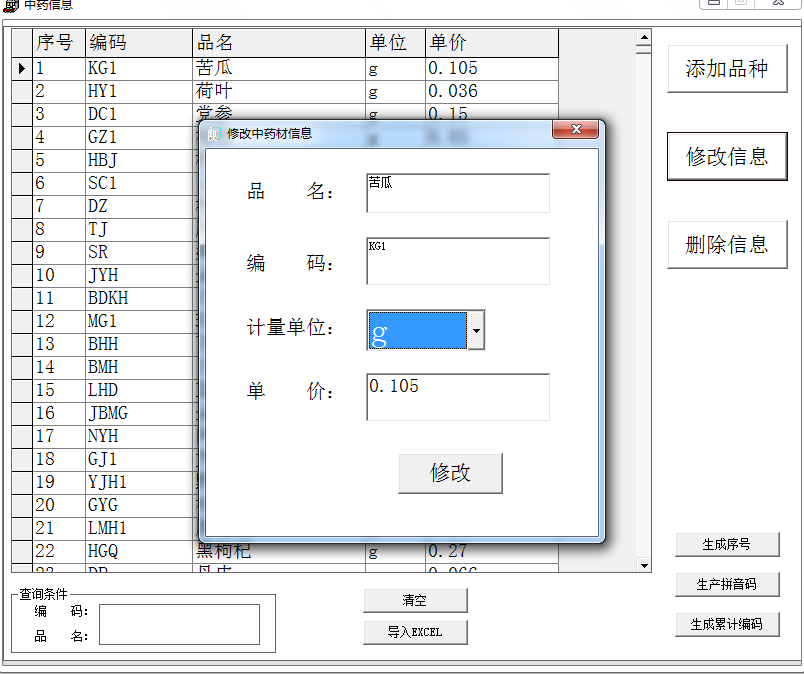Image resolution: width=804 pixels, height=674 pixels.
Task: Click the 生产拼音码 button
Action: (727, 585)
